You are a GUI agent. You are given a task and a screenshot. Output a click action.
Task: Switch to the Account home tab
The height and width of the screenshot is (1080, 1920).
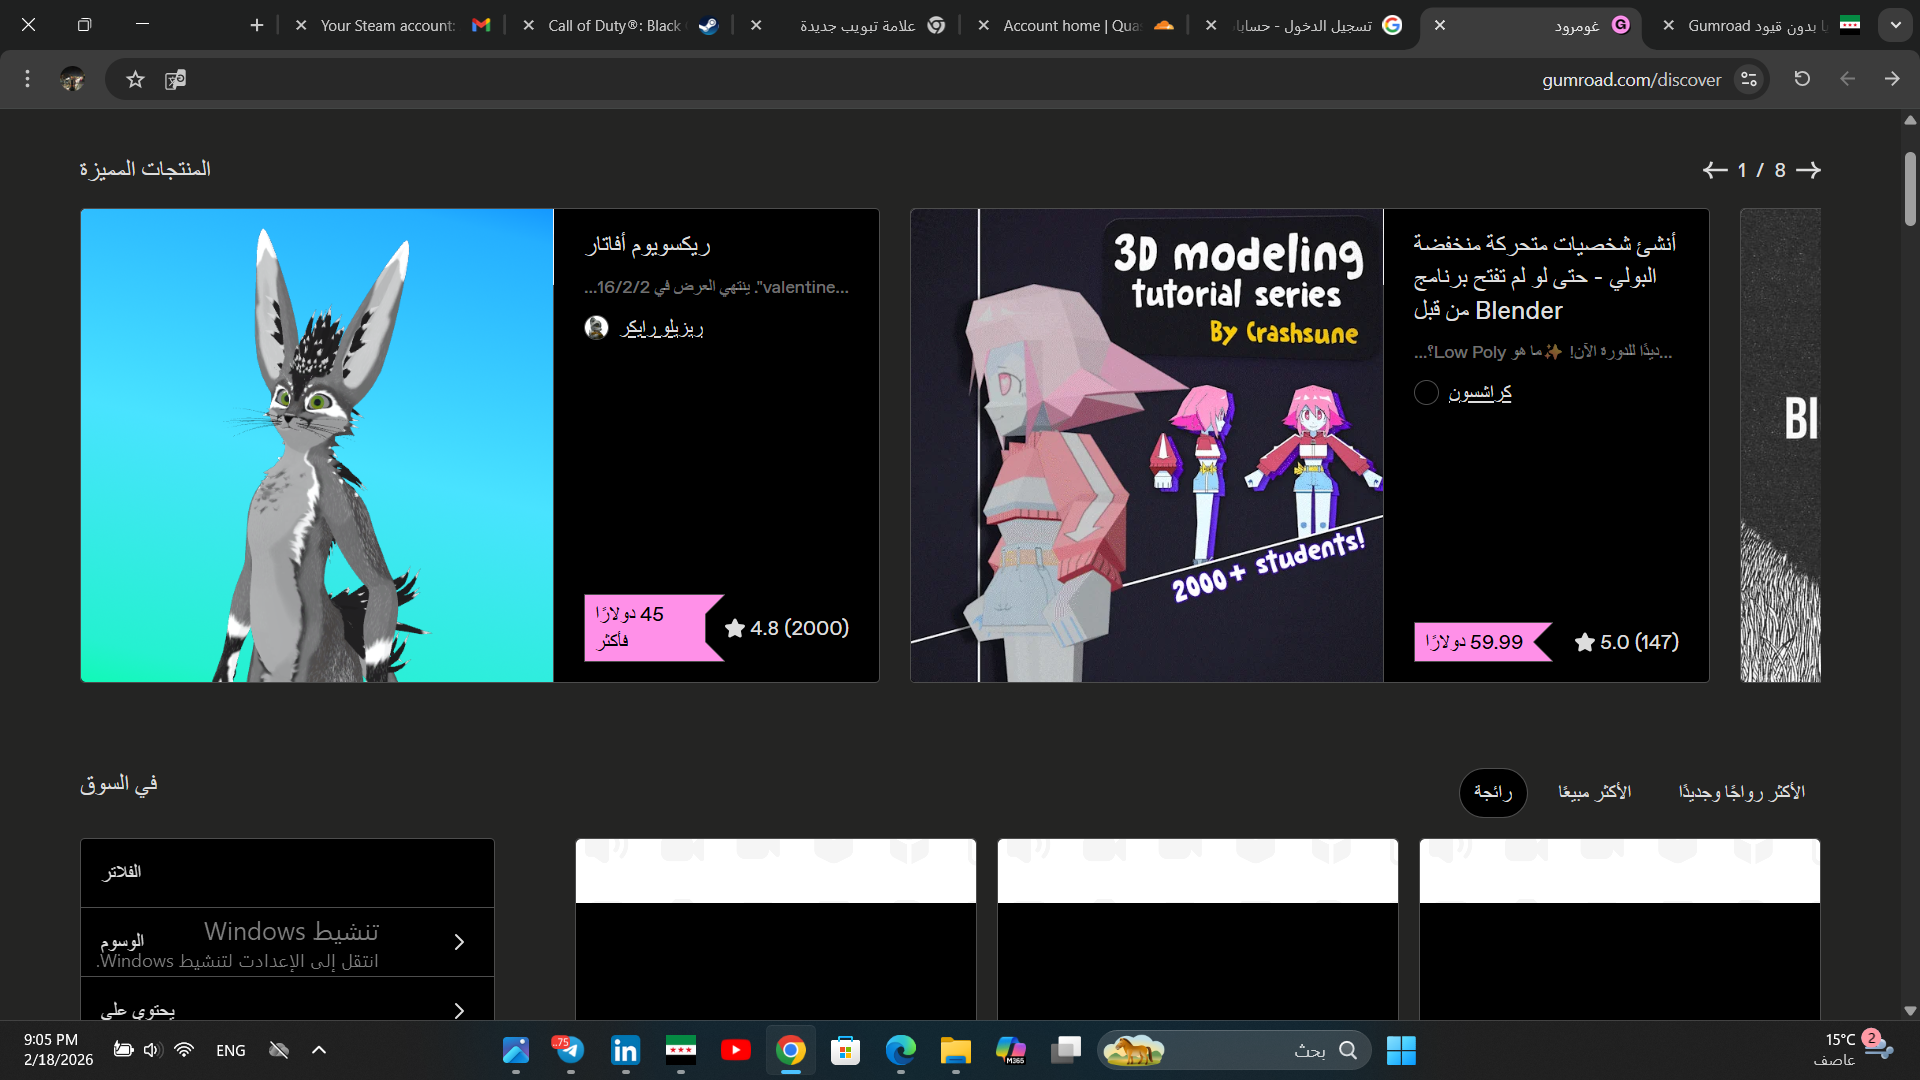click(1070, 25)
